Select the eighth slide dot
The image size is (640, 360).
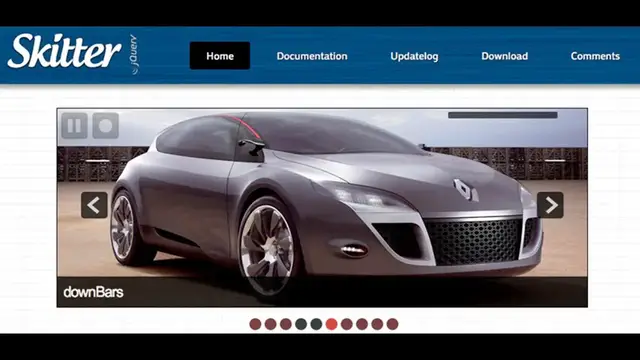click(x=362, y=324)
